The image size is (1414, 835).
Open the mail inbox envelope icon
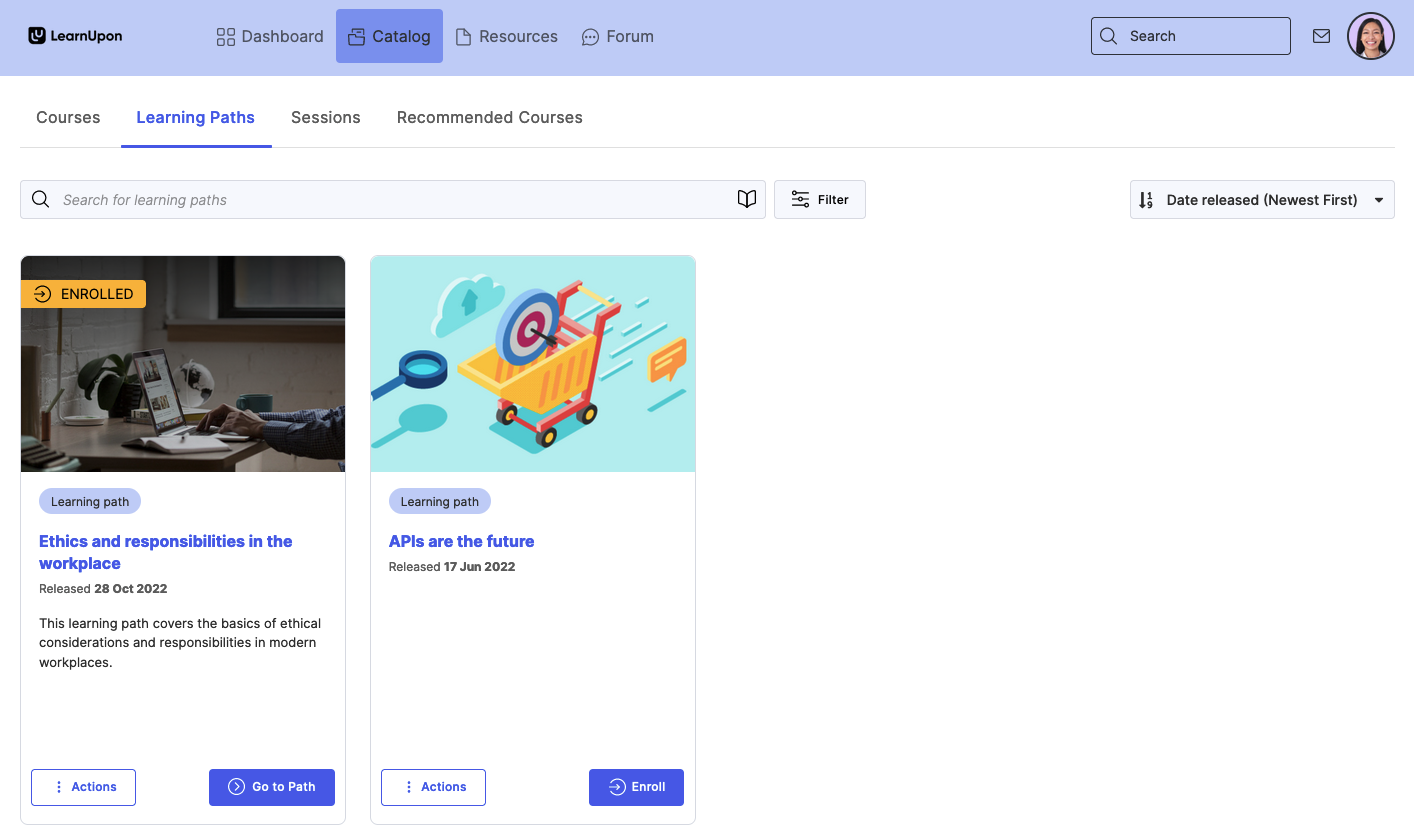(1321, 36)
